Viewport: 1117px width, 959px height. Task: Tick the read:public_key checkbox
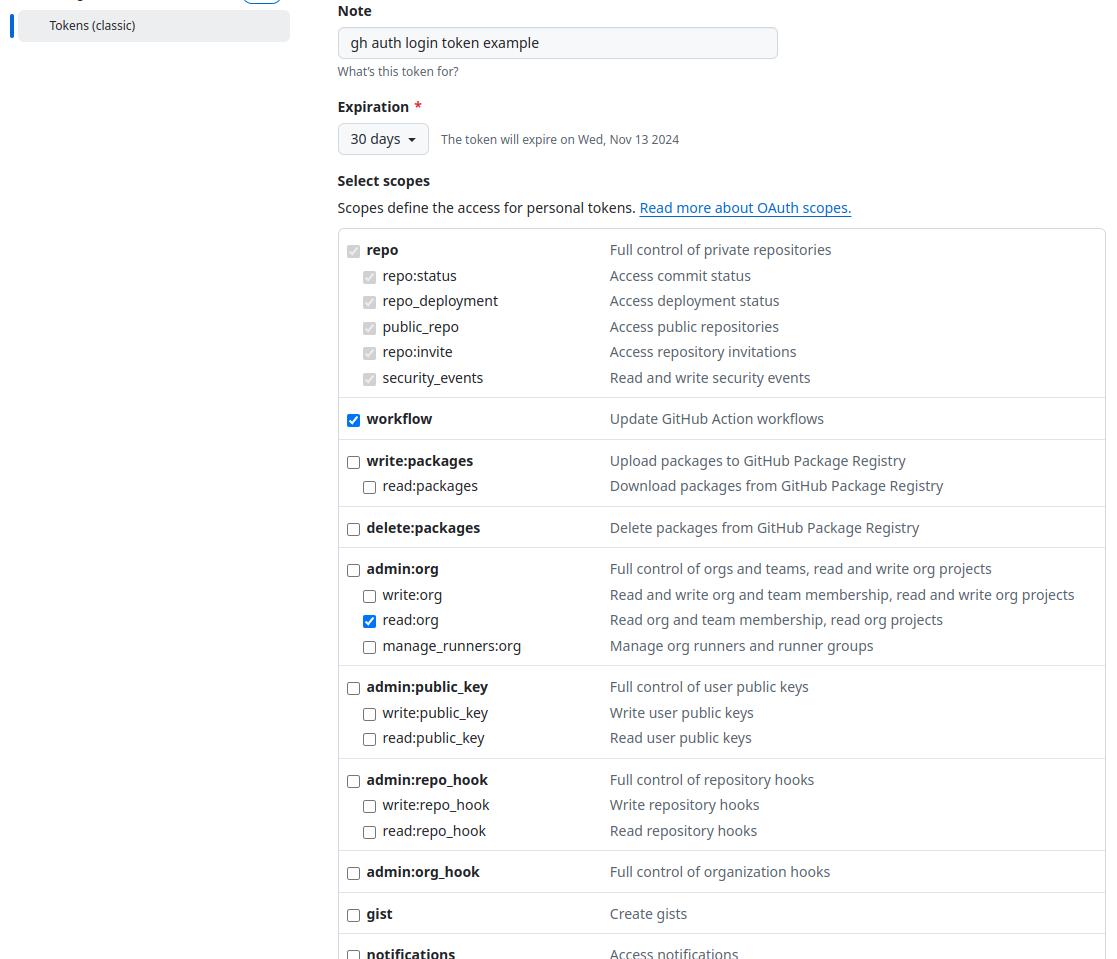click(370, 739)
